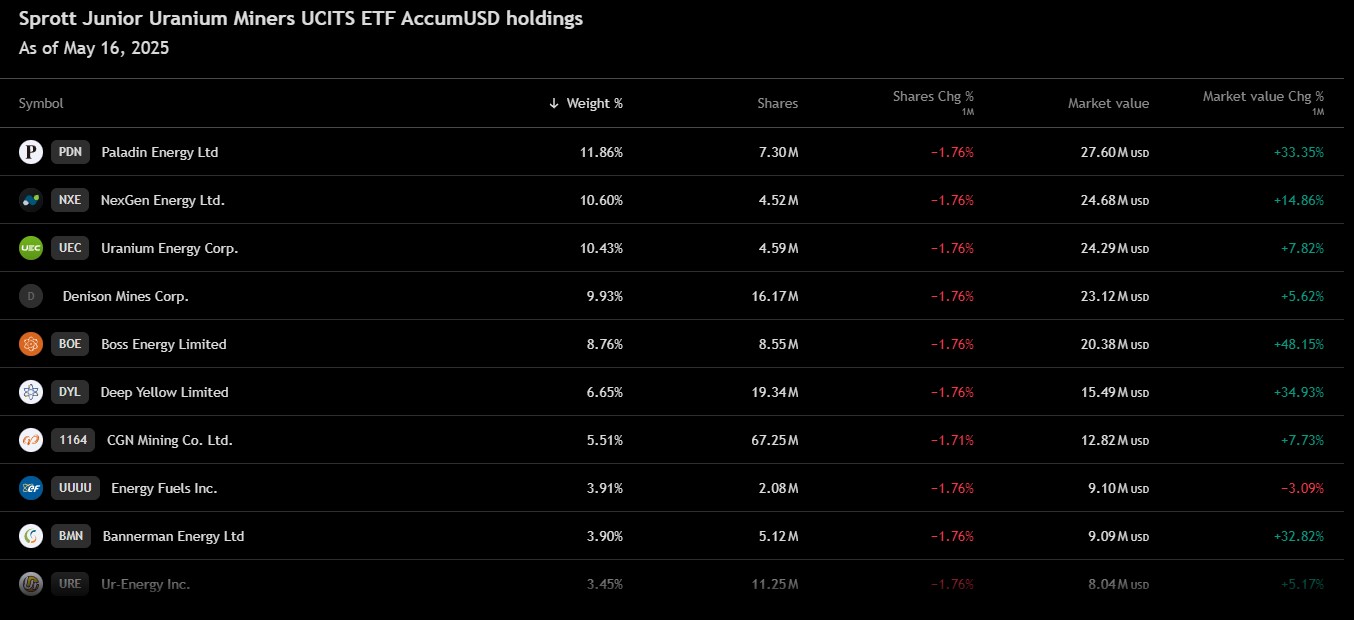This screenshot has height=620, width=1354.
Task: Click the NexGen Energy logo icon
Action: [31, 200]
